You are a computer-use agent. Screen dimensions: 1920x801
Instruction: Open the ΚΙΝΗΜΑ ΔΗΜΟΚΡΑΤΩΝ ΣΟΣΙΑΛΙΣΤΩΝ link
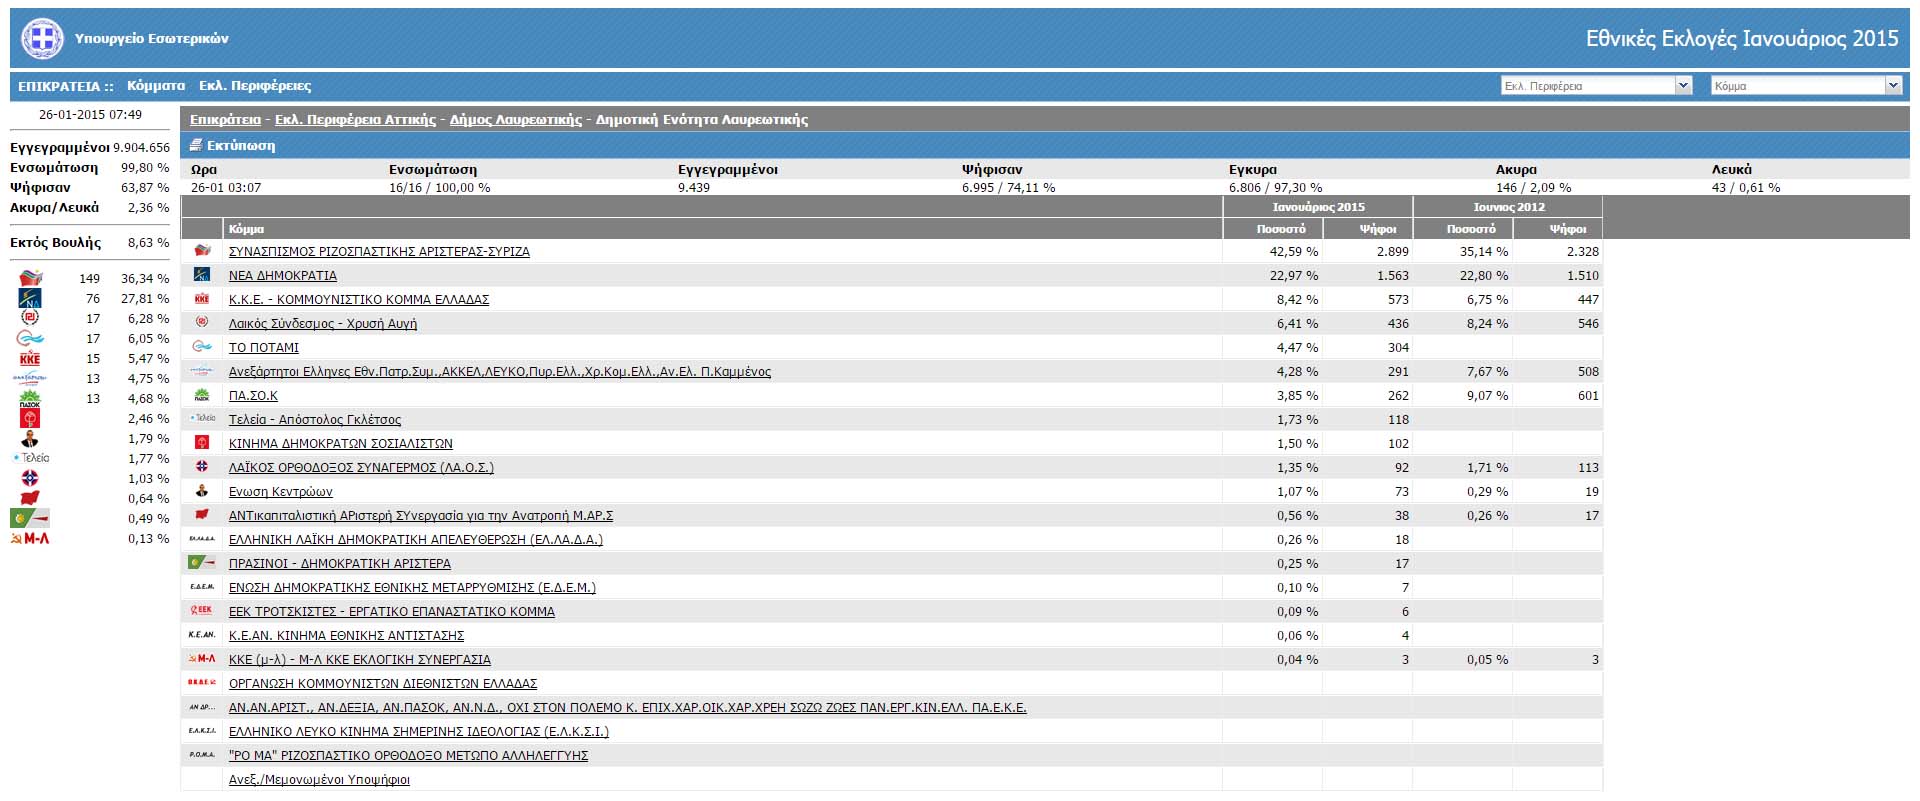(341, 444)
